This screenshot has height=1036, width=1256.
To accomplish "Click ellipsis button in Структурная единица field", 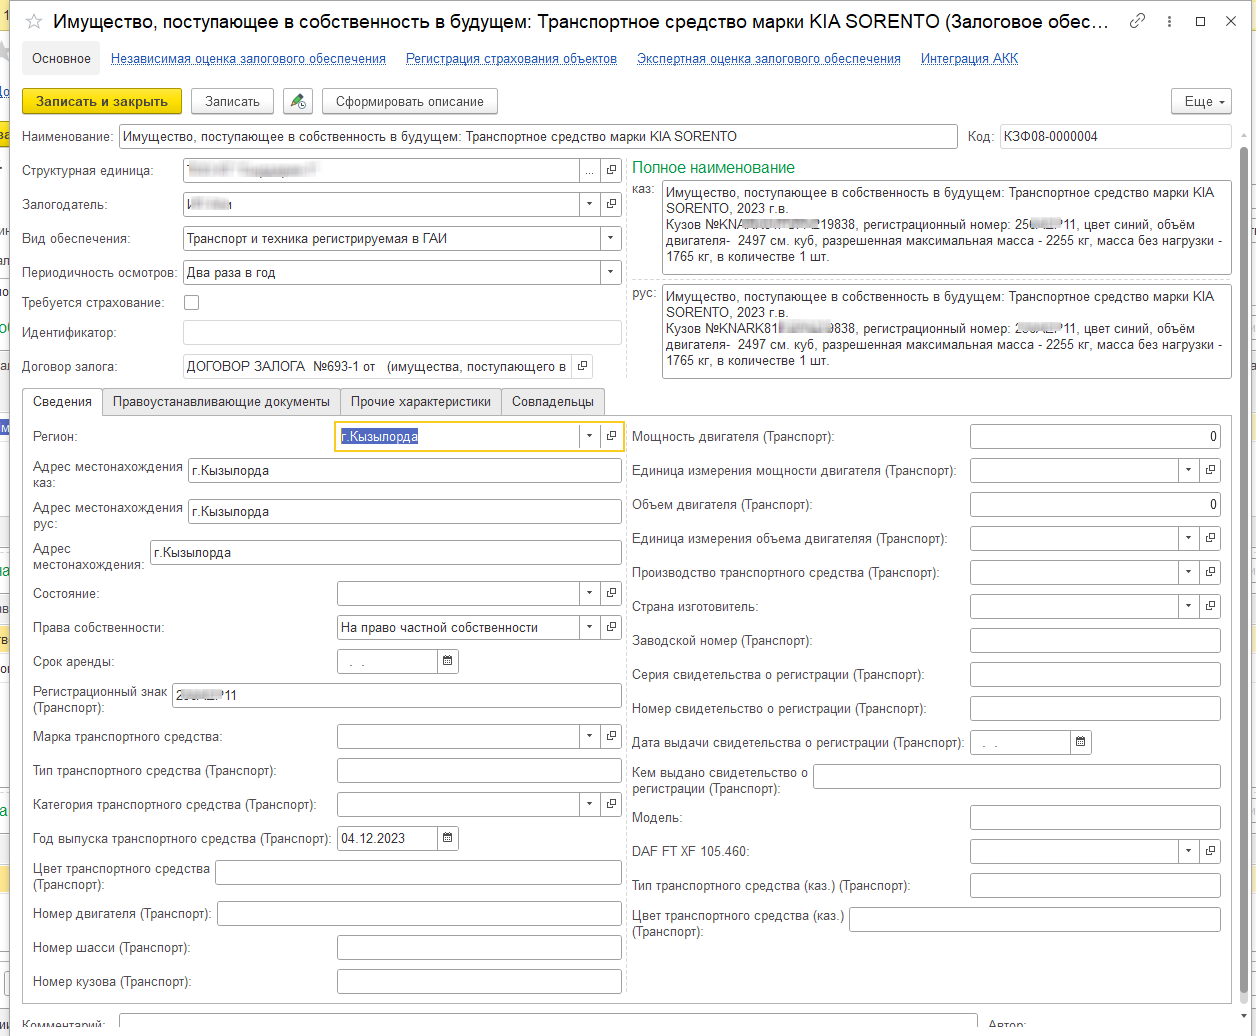I will click(589, 171).
